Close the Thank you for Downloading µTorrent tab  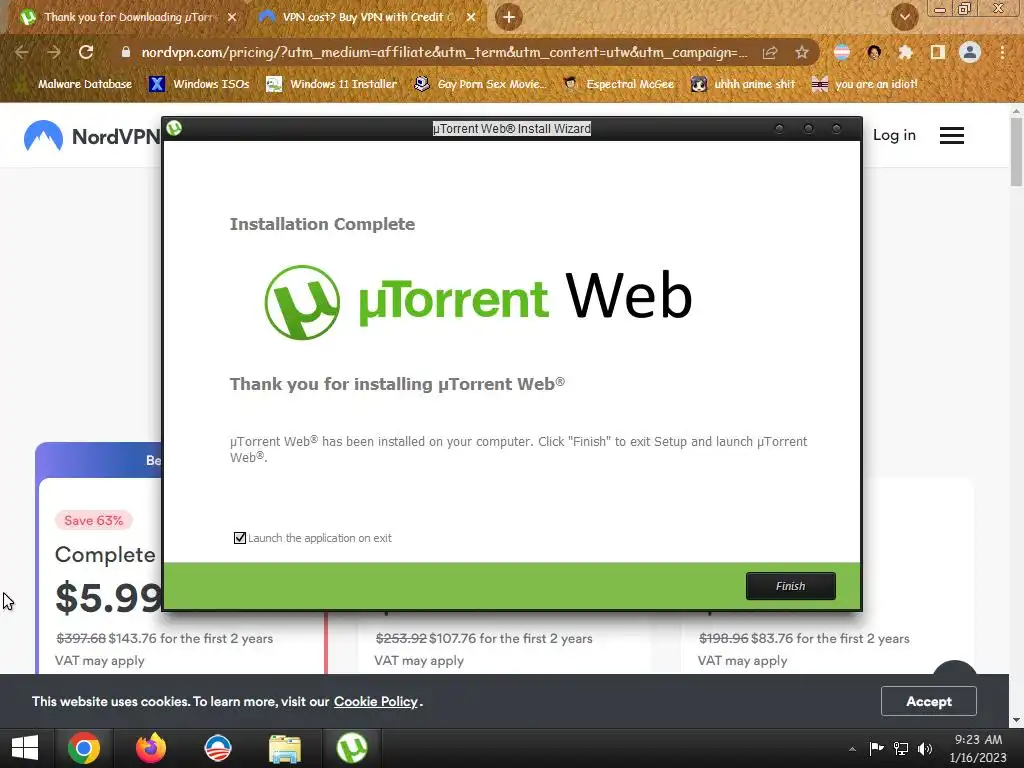[232, 17]
